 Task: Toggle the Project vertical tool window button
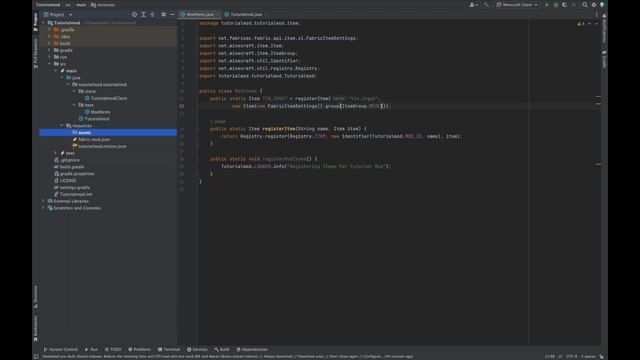[36, 22]
